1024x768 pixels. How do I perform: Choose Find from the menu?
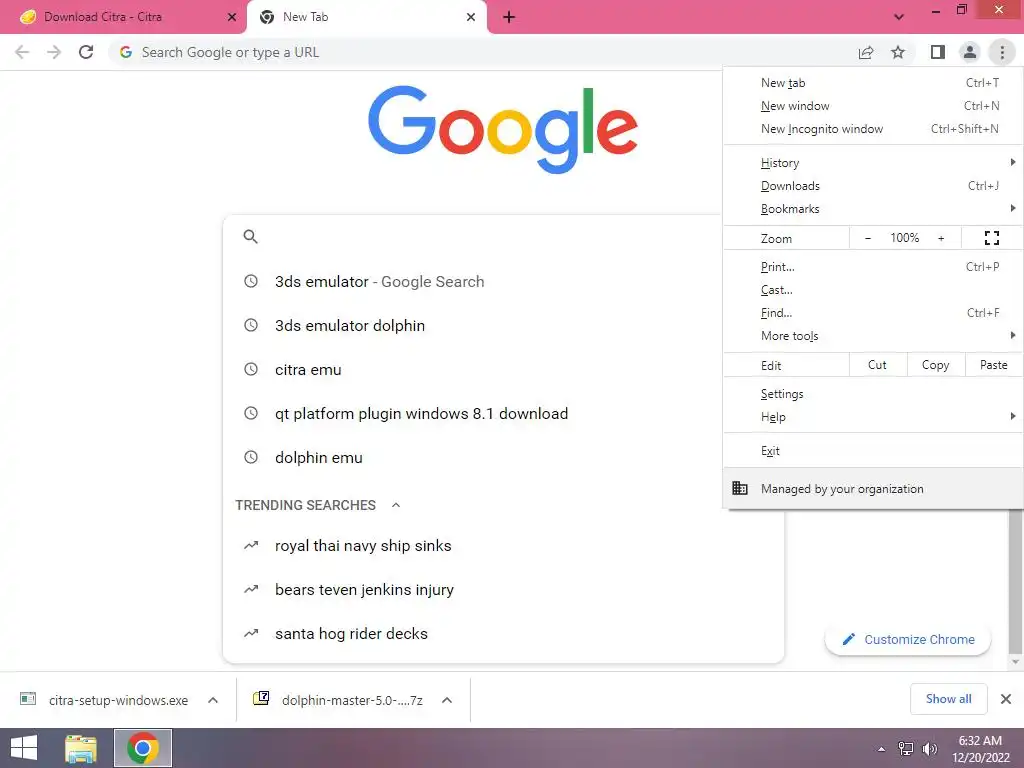tap(873, 312)
